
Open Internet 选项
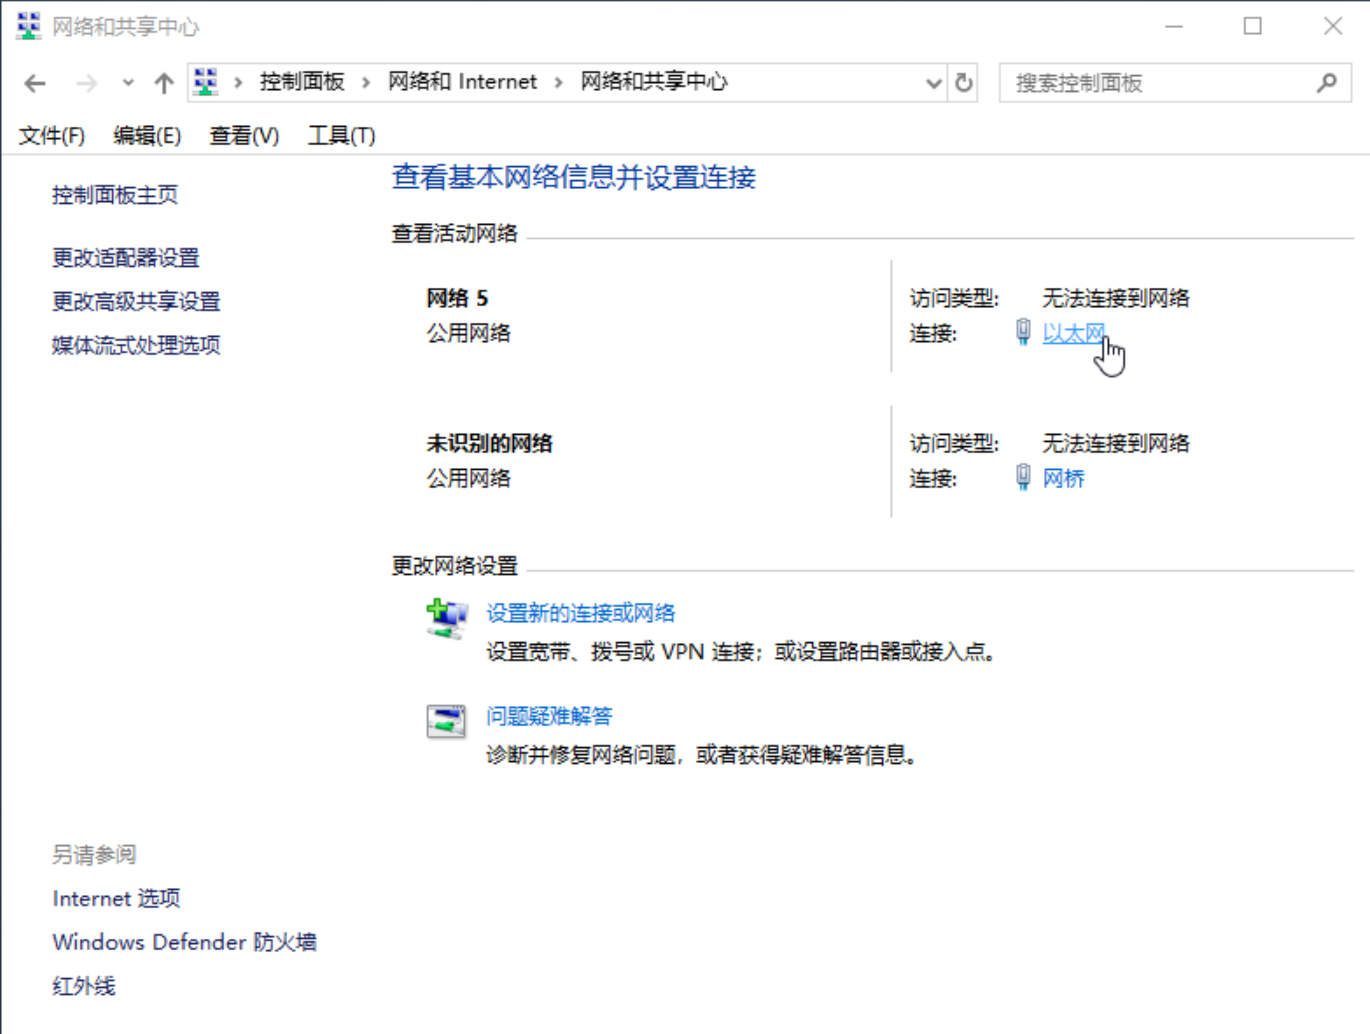(x=116, y=899)
